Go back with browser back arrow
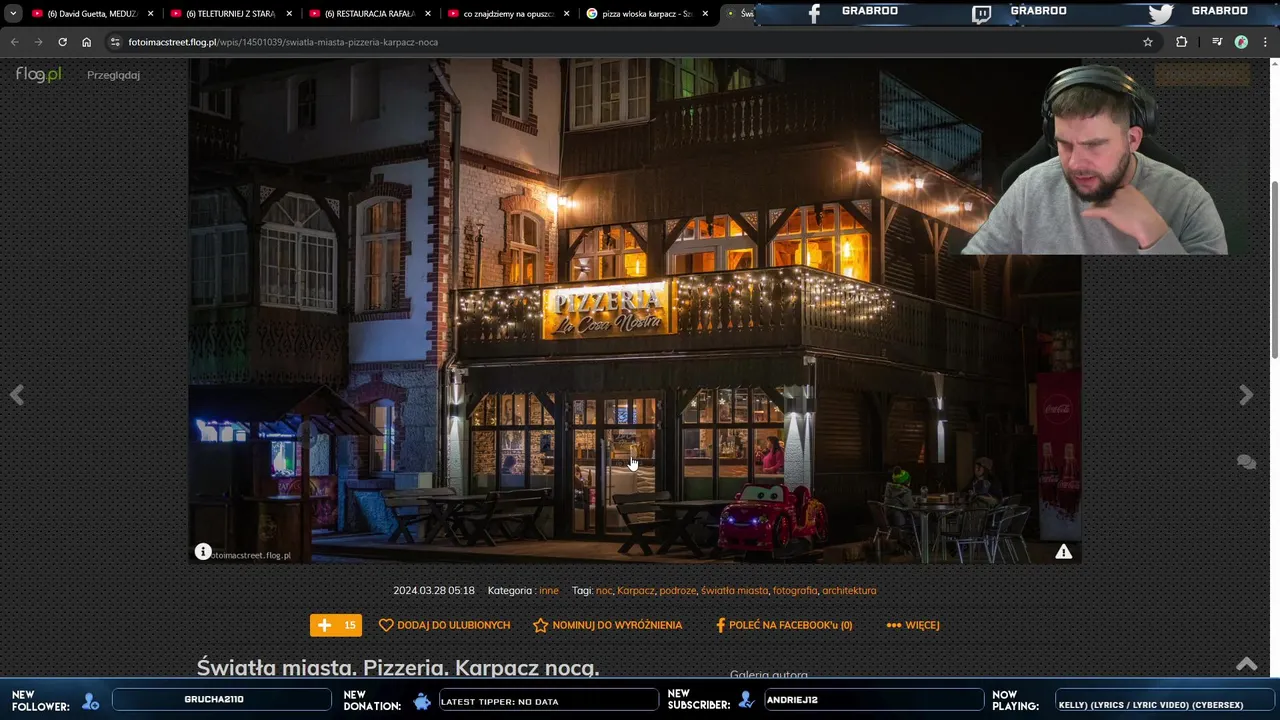The height and width of the screenshot is (720, 1280). click(x=14, y=42)
